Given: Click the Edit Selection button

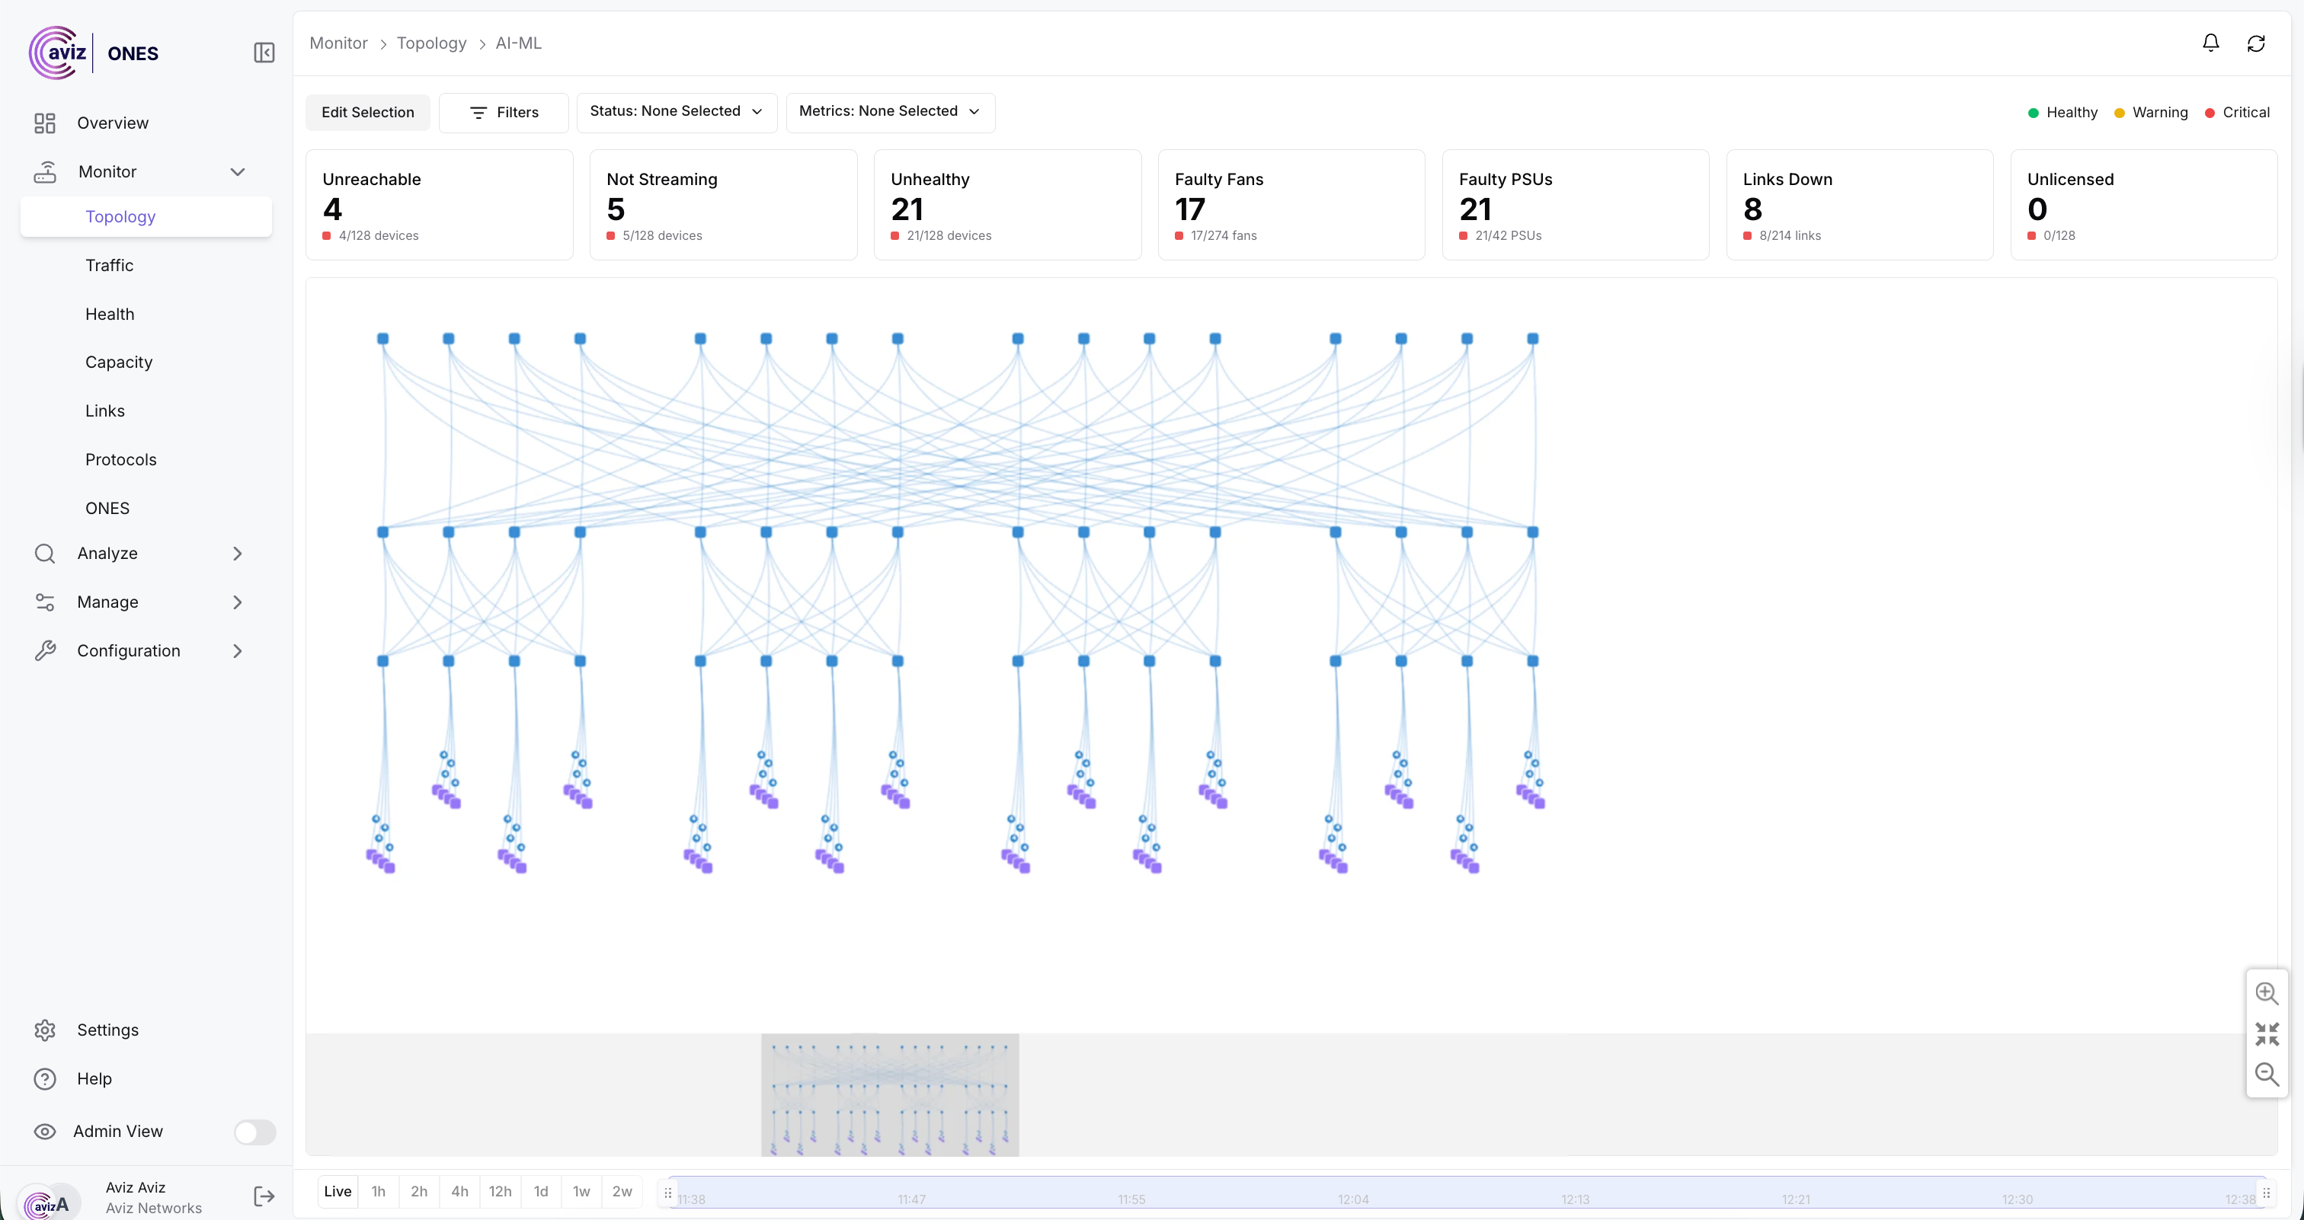Looking at the screenshot, I should [x=367, y=112].
